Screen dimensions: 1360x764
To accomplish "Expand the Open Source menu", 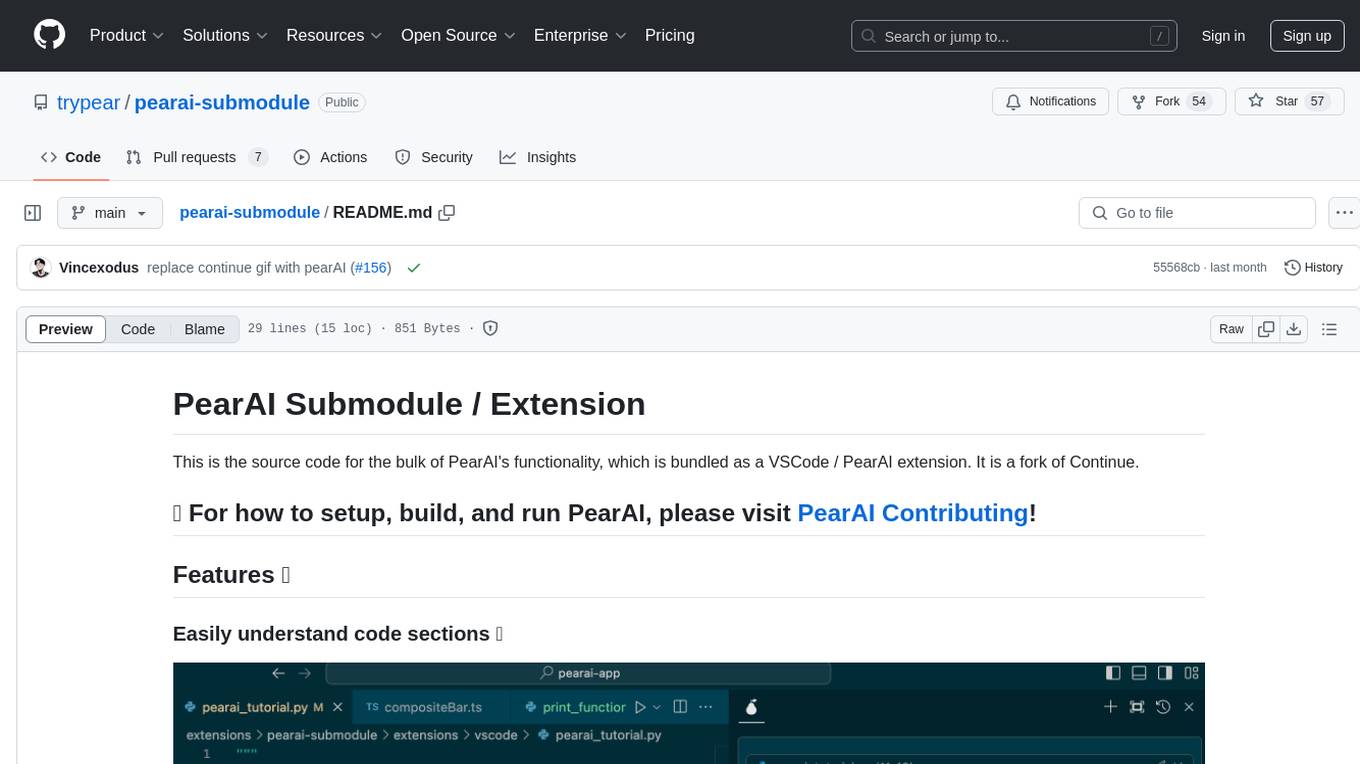I will click(458, 35).
